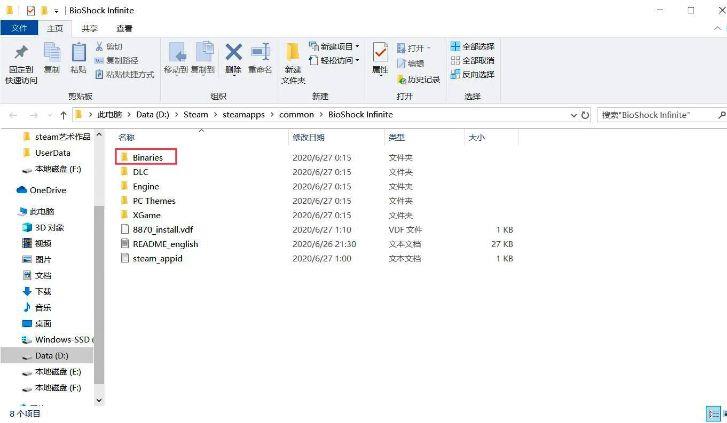
Task: Click the Forward navigation arrow
Action: coord(33,115)
